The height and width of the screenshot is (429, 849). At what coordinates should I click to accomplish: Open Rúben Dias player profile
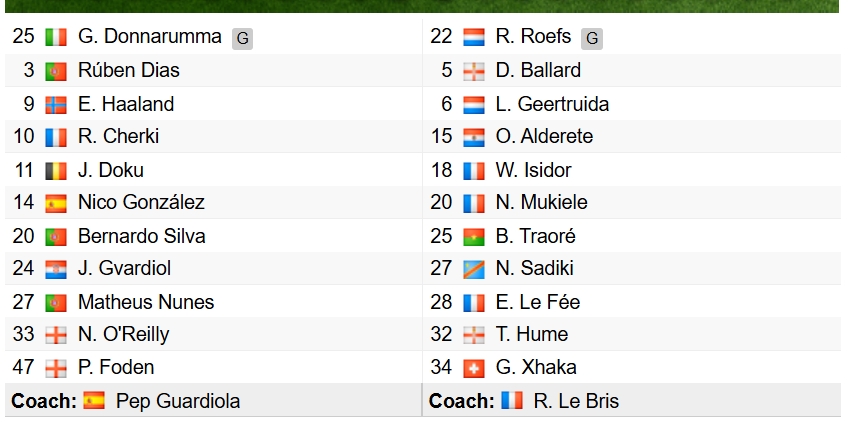[128, 70]
